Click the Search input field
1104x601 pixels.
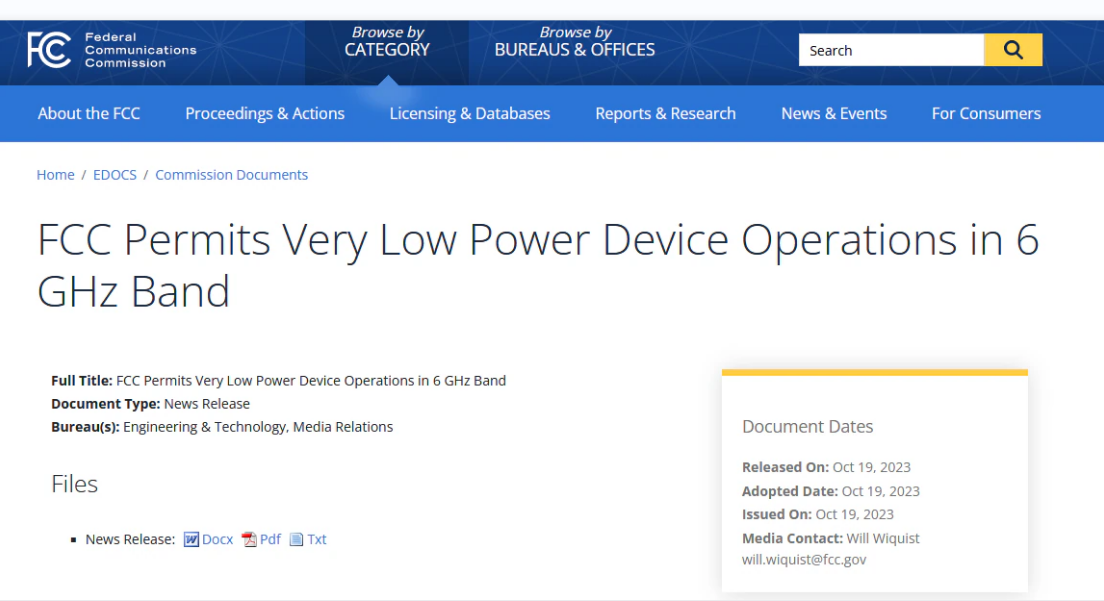coord(891,50)
